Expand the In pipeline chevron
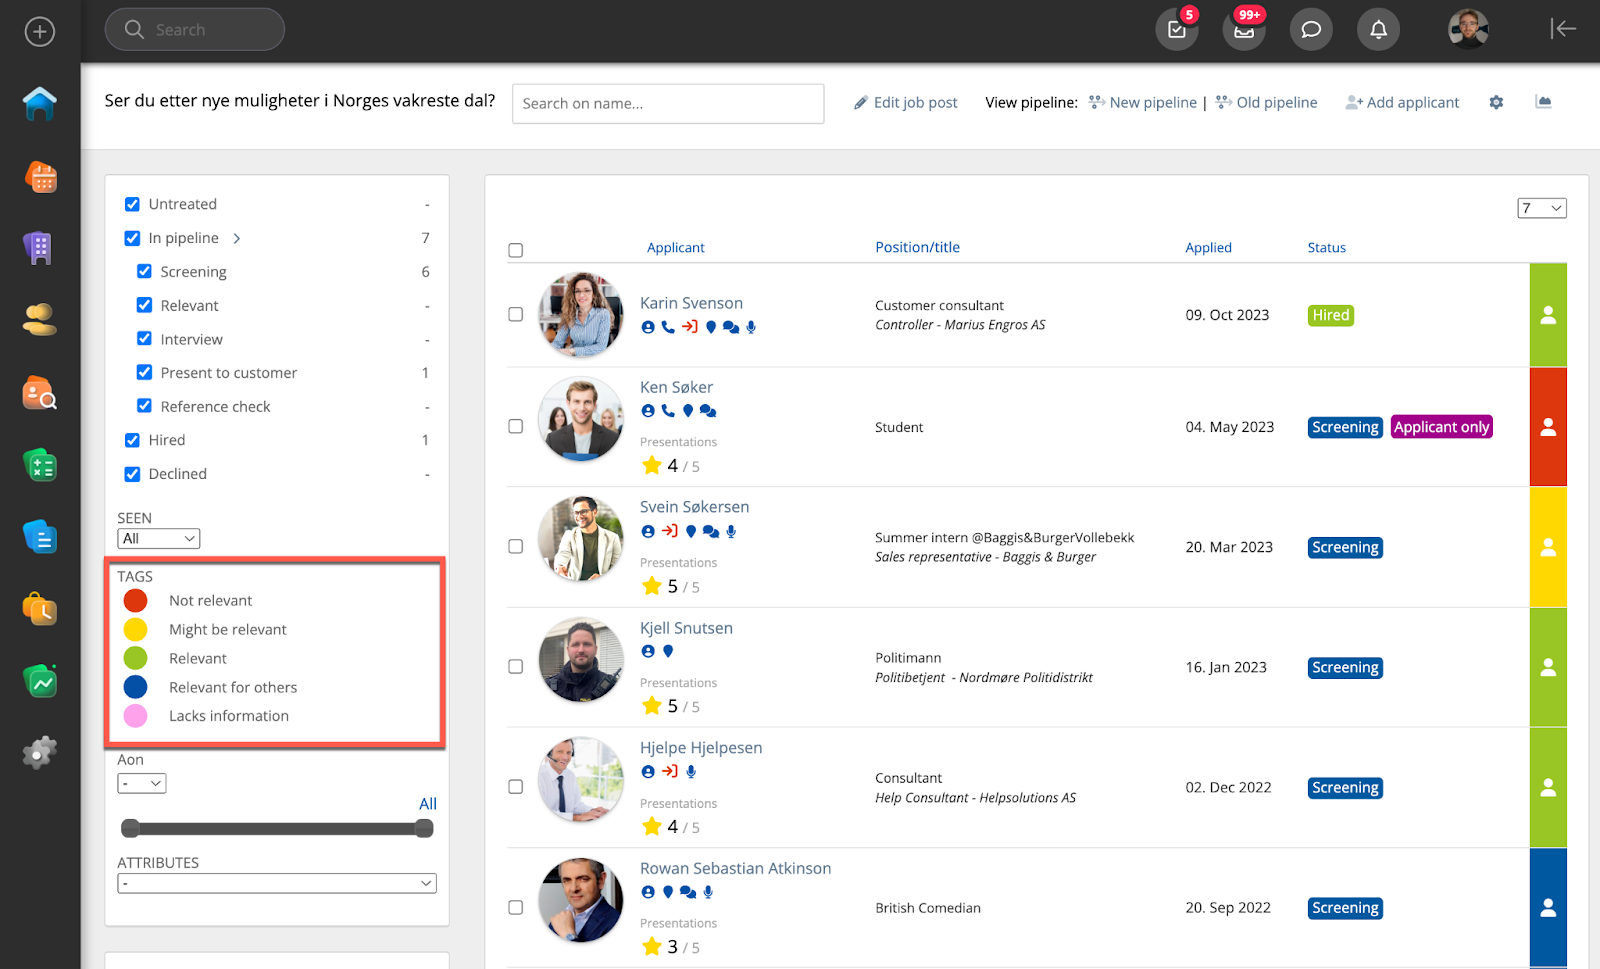The width and height of the screenshot is (1600, 969). tap(237, 238)
